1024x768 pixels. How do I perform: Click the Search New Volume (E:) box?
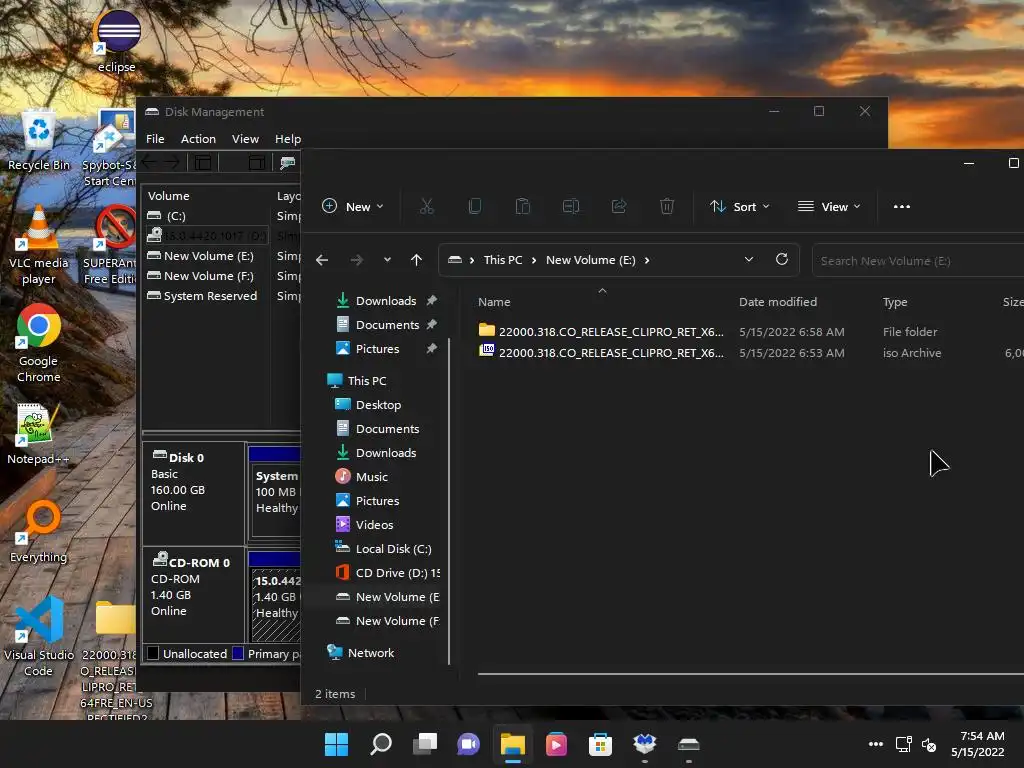918,261
